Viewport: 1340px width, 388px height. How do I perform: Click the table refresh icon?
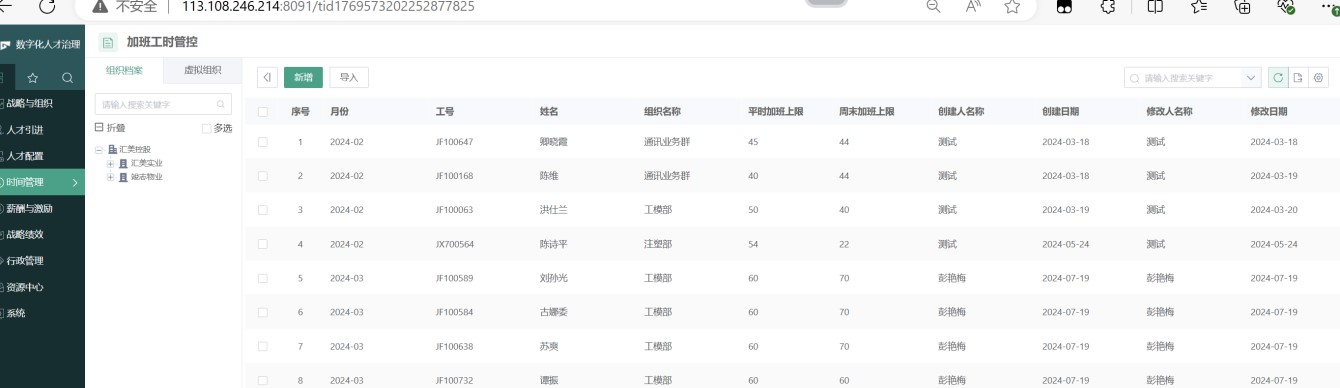coord(1278,77)
